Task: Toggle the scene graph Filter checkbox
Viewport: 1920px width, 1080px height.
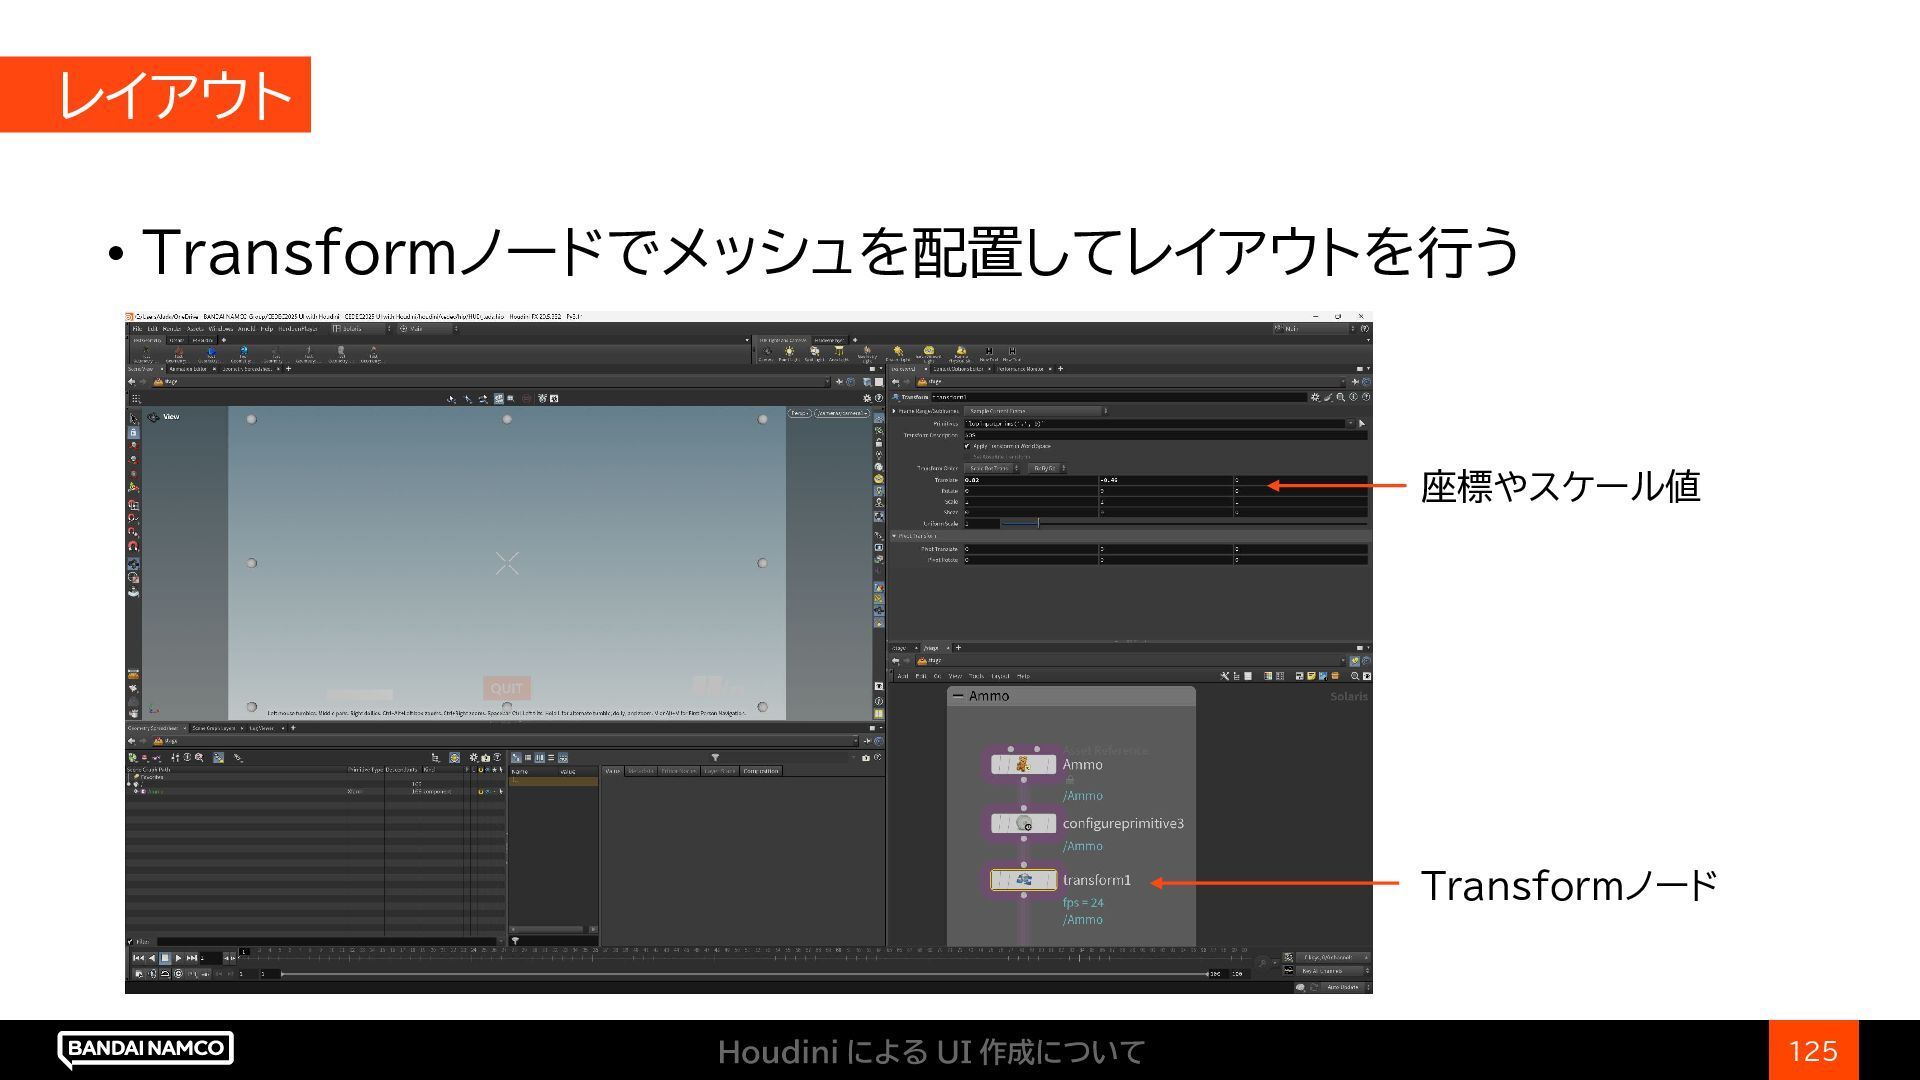Action: [131, 941]
